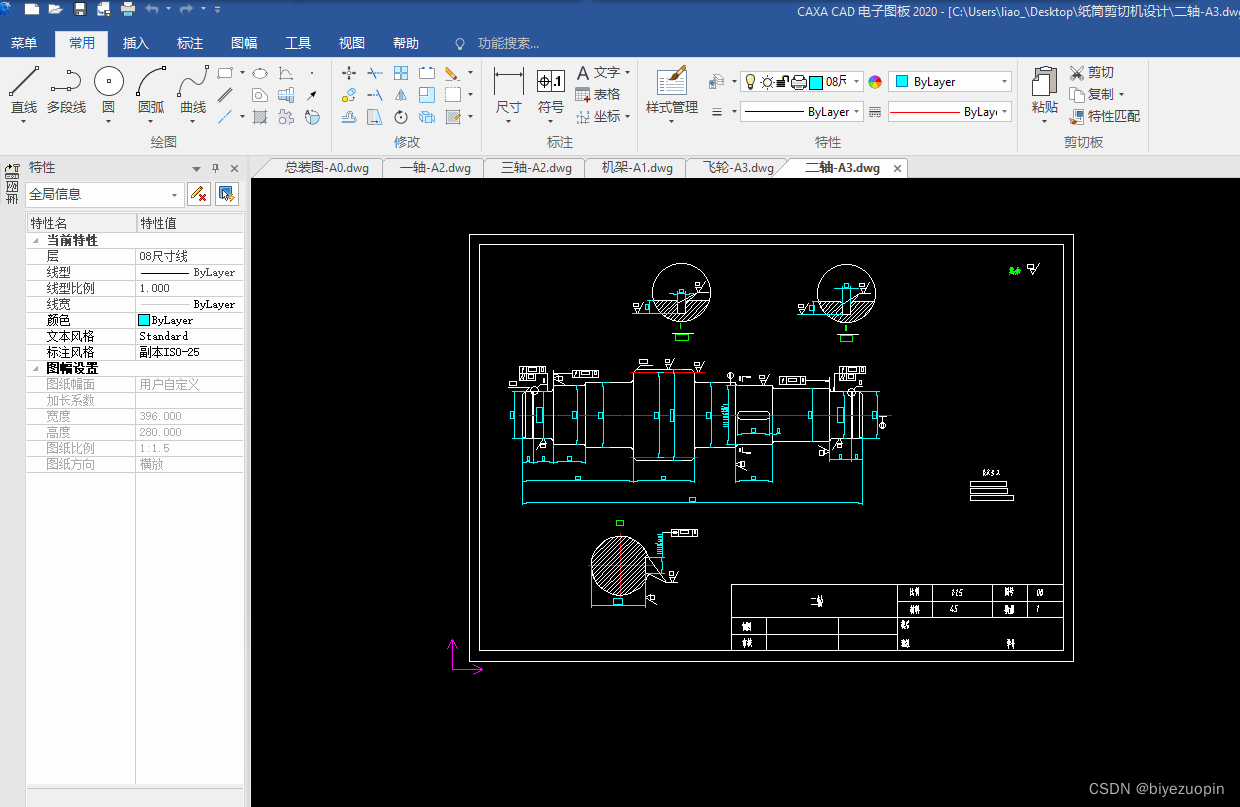Open the 符号 symbol tool
Screen dimensions: 1240x807
(551, 90)
